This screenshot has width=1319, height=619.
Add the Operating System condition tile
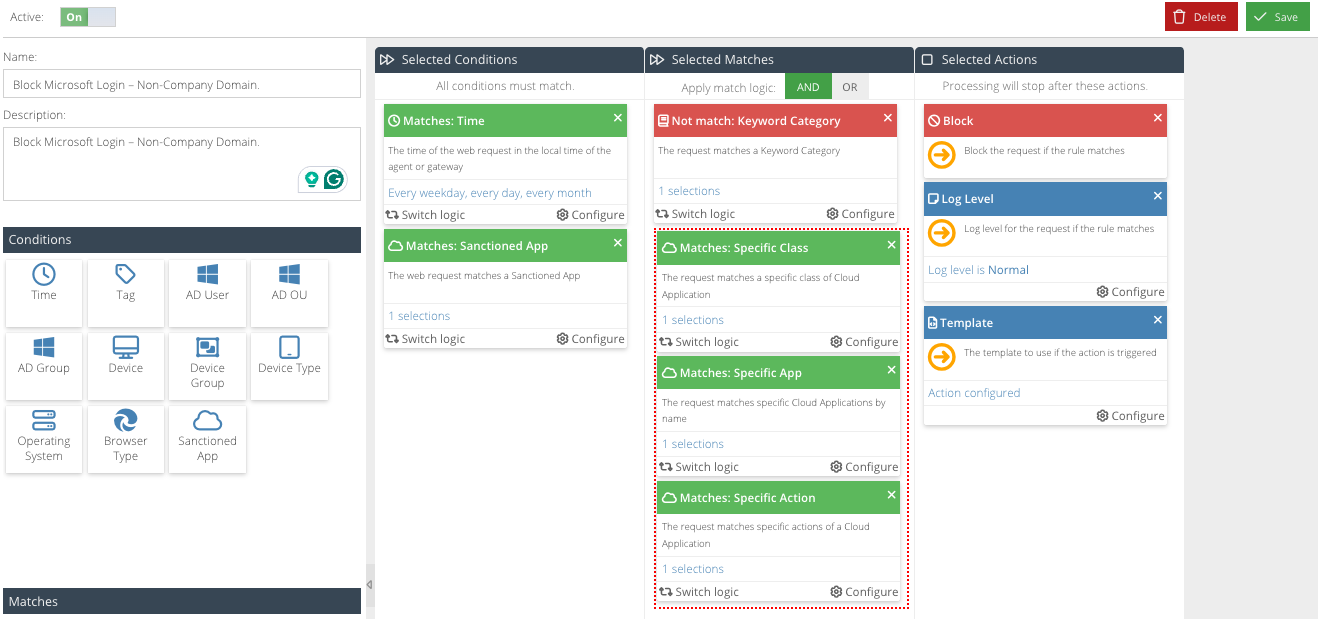click(44, 439)
